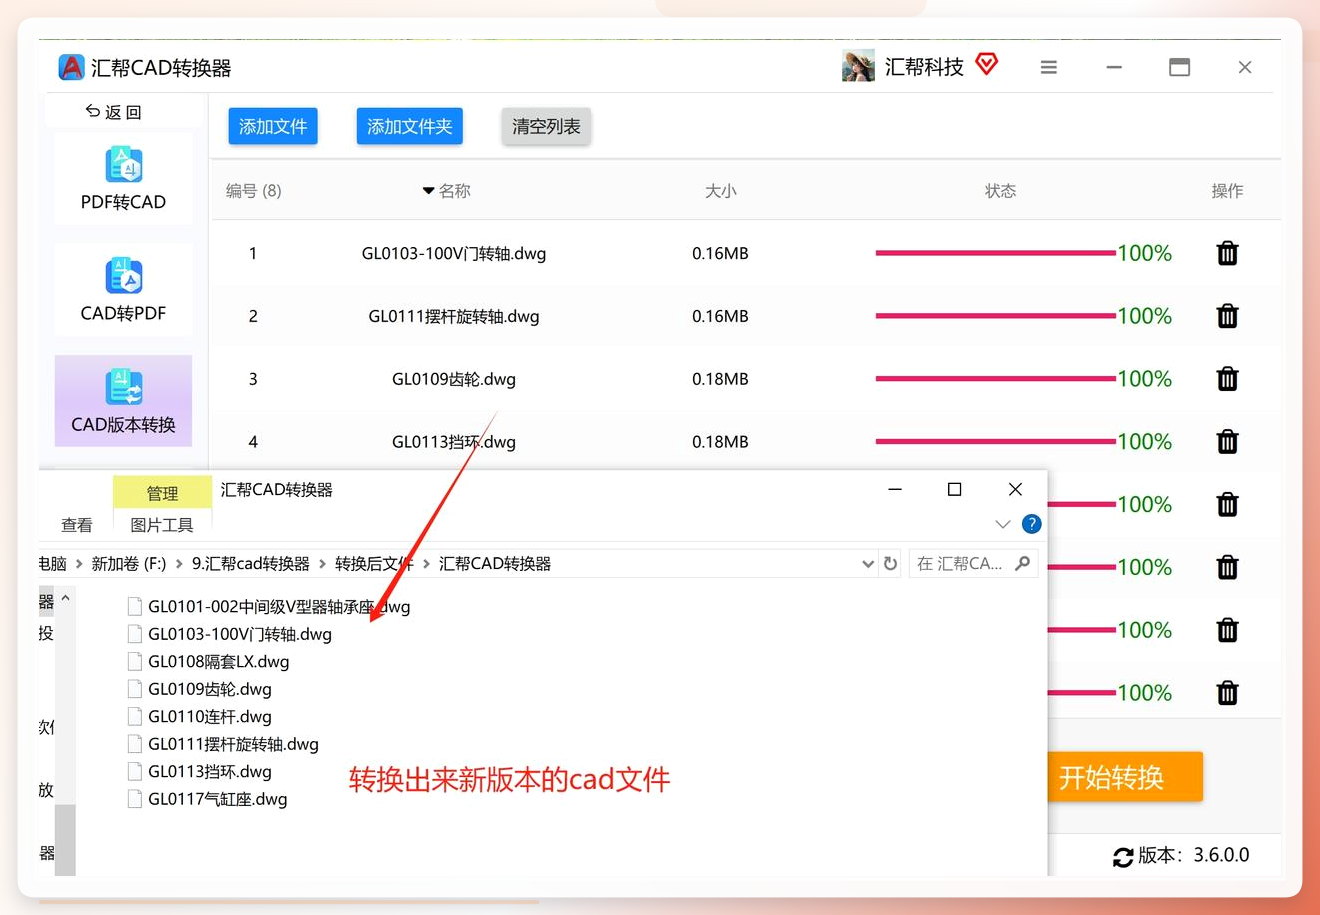Select GL0103-100V门转轴.dwg in Explorer
This screenshot has height=915, width=1320.
click(240, 634)
